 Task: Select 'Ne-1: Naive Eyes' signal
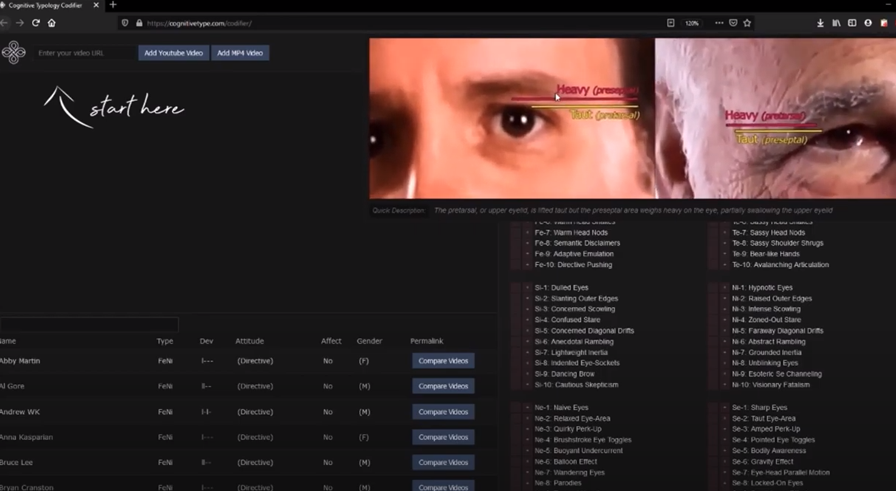point(561,408)
